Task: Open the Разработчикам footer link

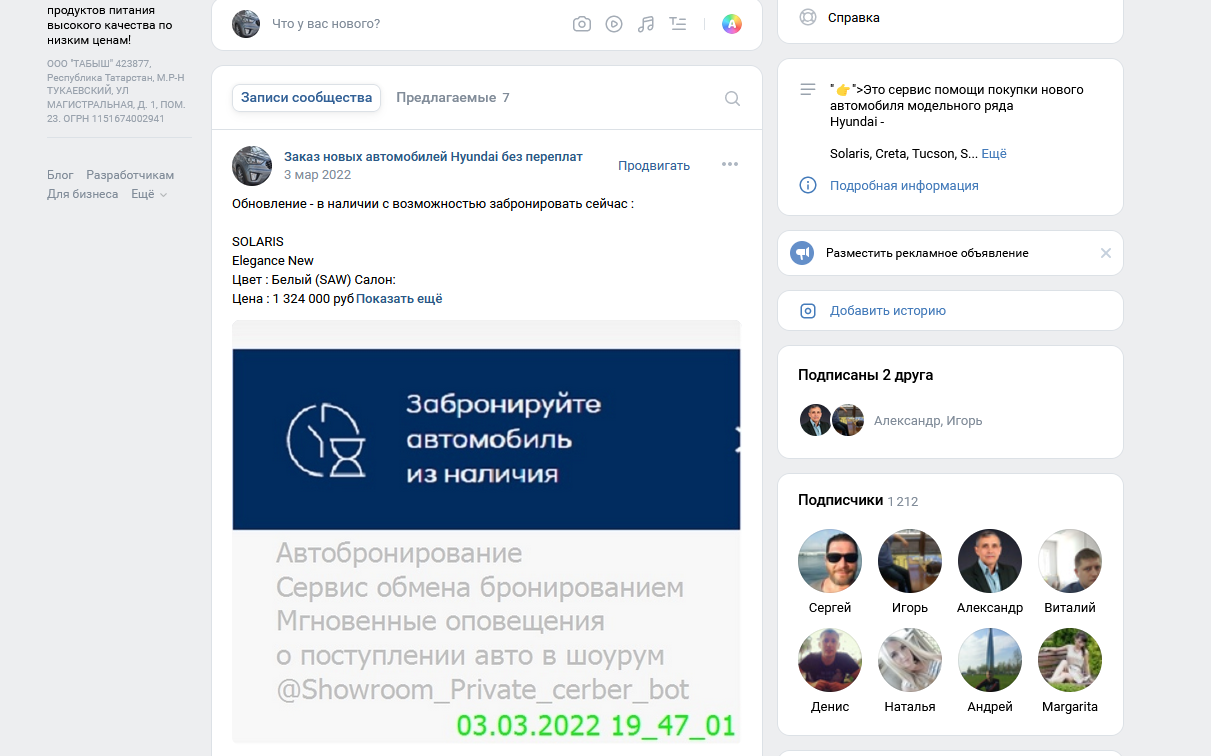Action: click(x=130, y=175)
